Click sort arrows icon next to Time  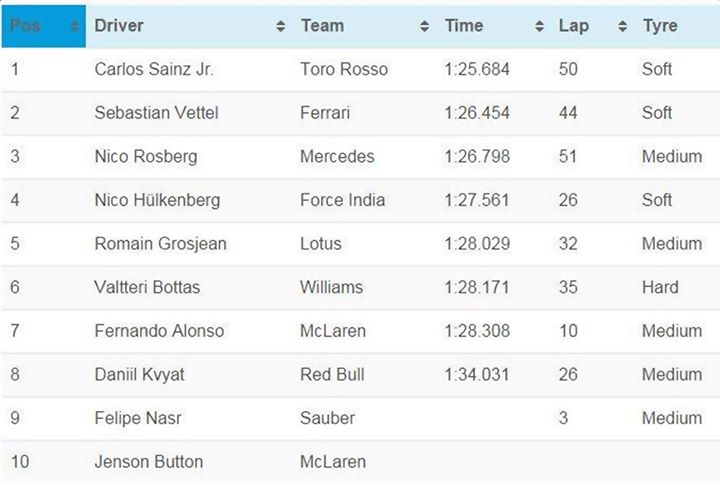[x=540, y=27]
